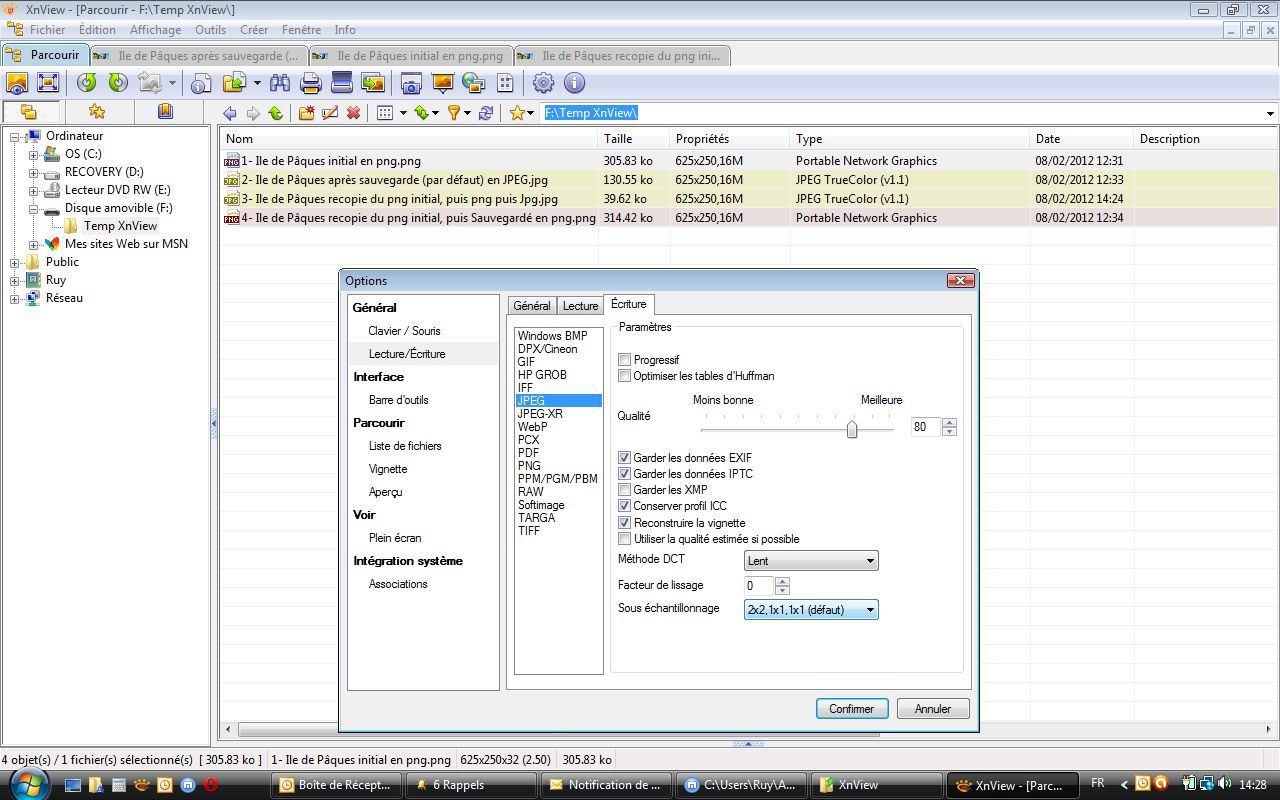Open the Fichier menu
Viewport: 1280px width, 800px height.
[x=48, y=30]
